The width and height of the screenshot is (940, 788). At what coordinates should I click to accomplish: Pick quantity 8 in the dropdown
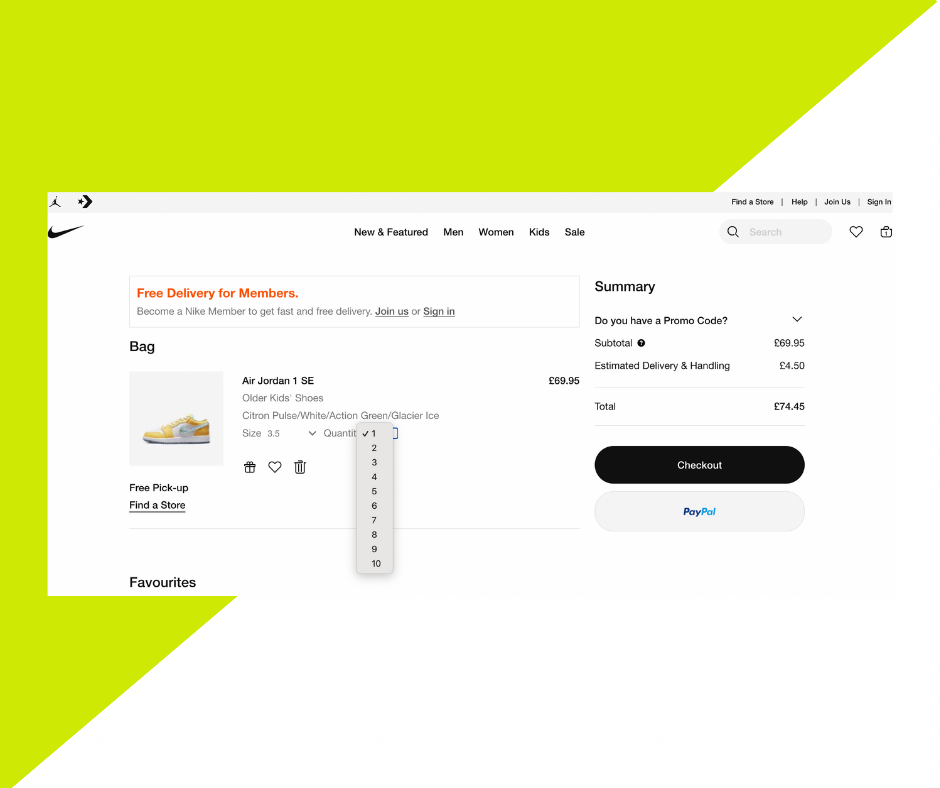pos(374,534)
